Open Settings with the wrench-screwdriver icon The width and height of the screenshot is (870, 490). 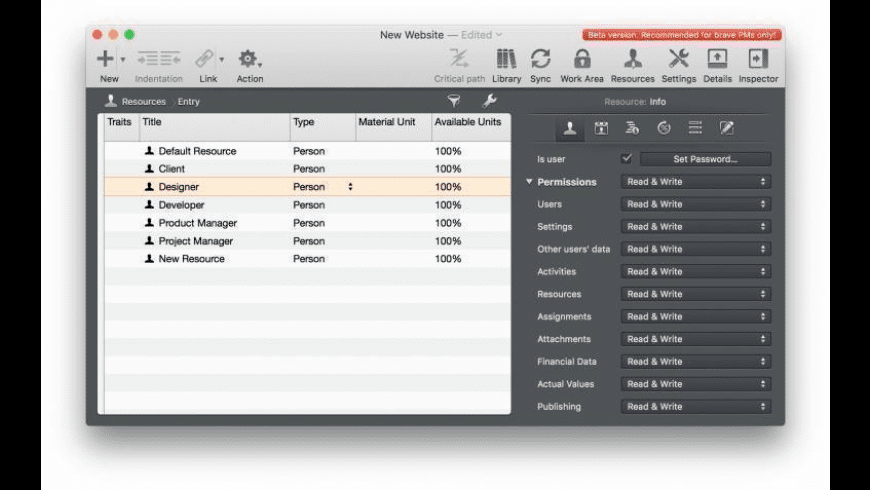pos(679,60)
